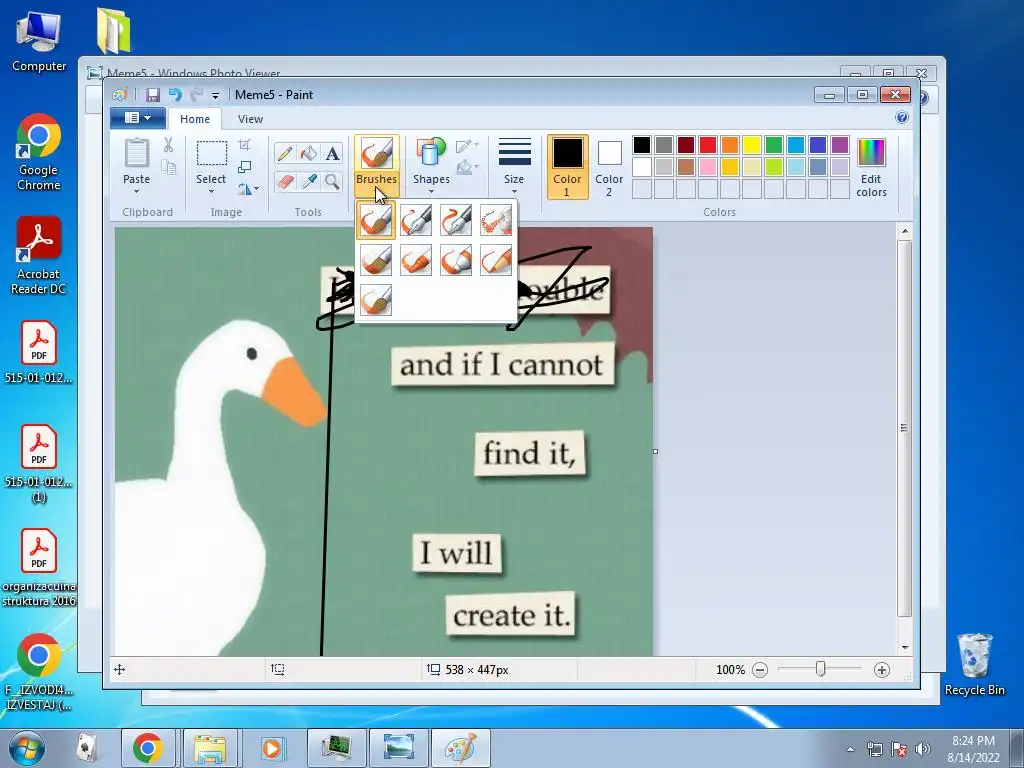Click the zoom out minus button
1024x768 pixels.
pos(760,669)
